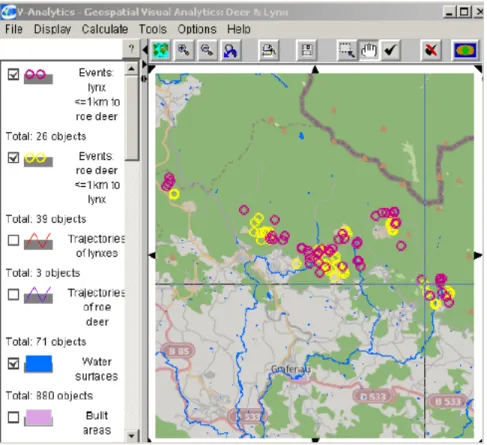Enable Trajectories of lynxes layer
The height and width of the screenshot is (445, 487).
point(13,240)
